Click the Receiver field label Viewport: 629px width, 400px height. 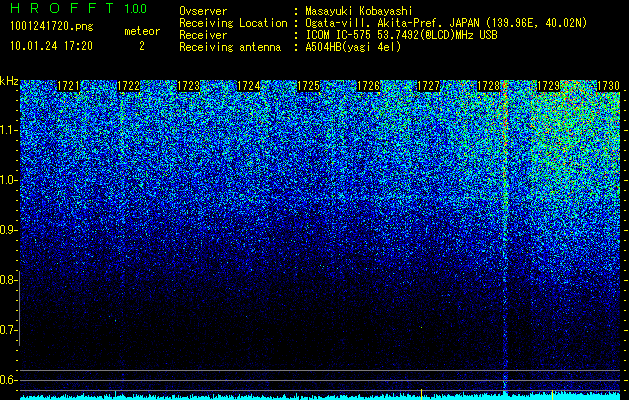pyautogui.click(x=203, y=35)
